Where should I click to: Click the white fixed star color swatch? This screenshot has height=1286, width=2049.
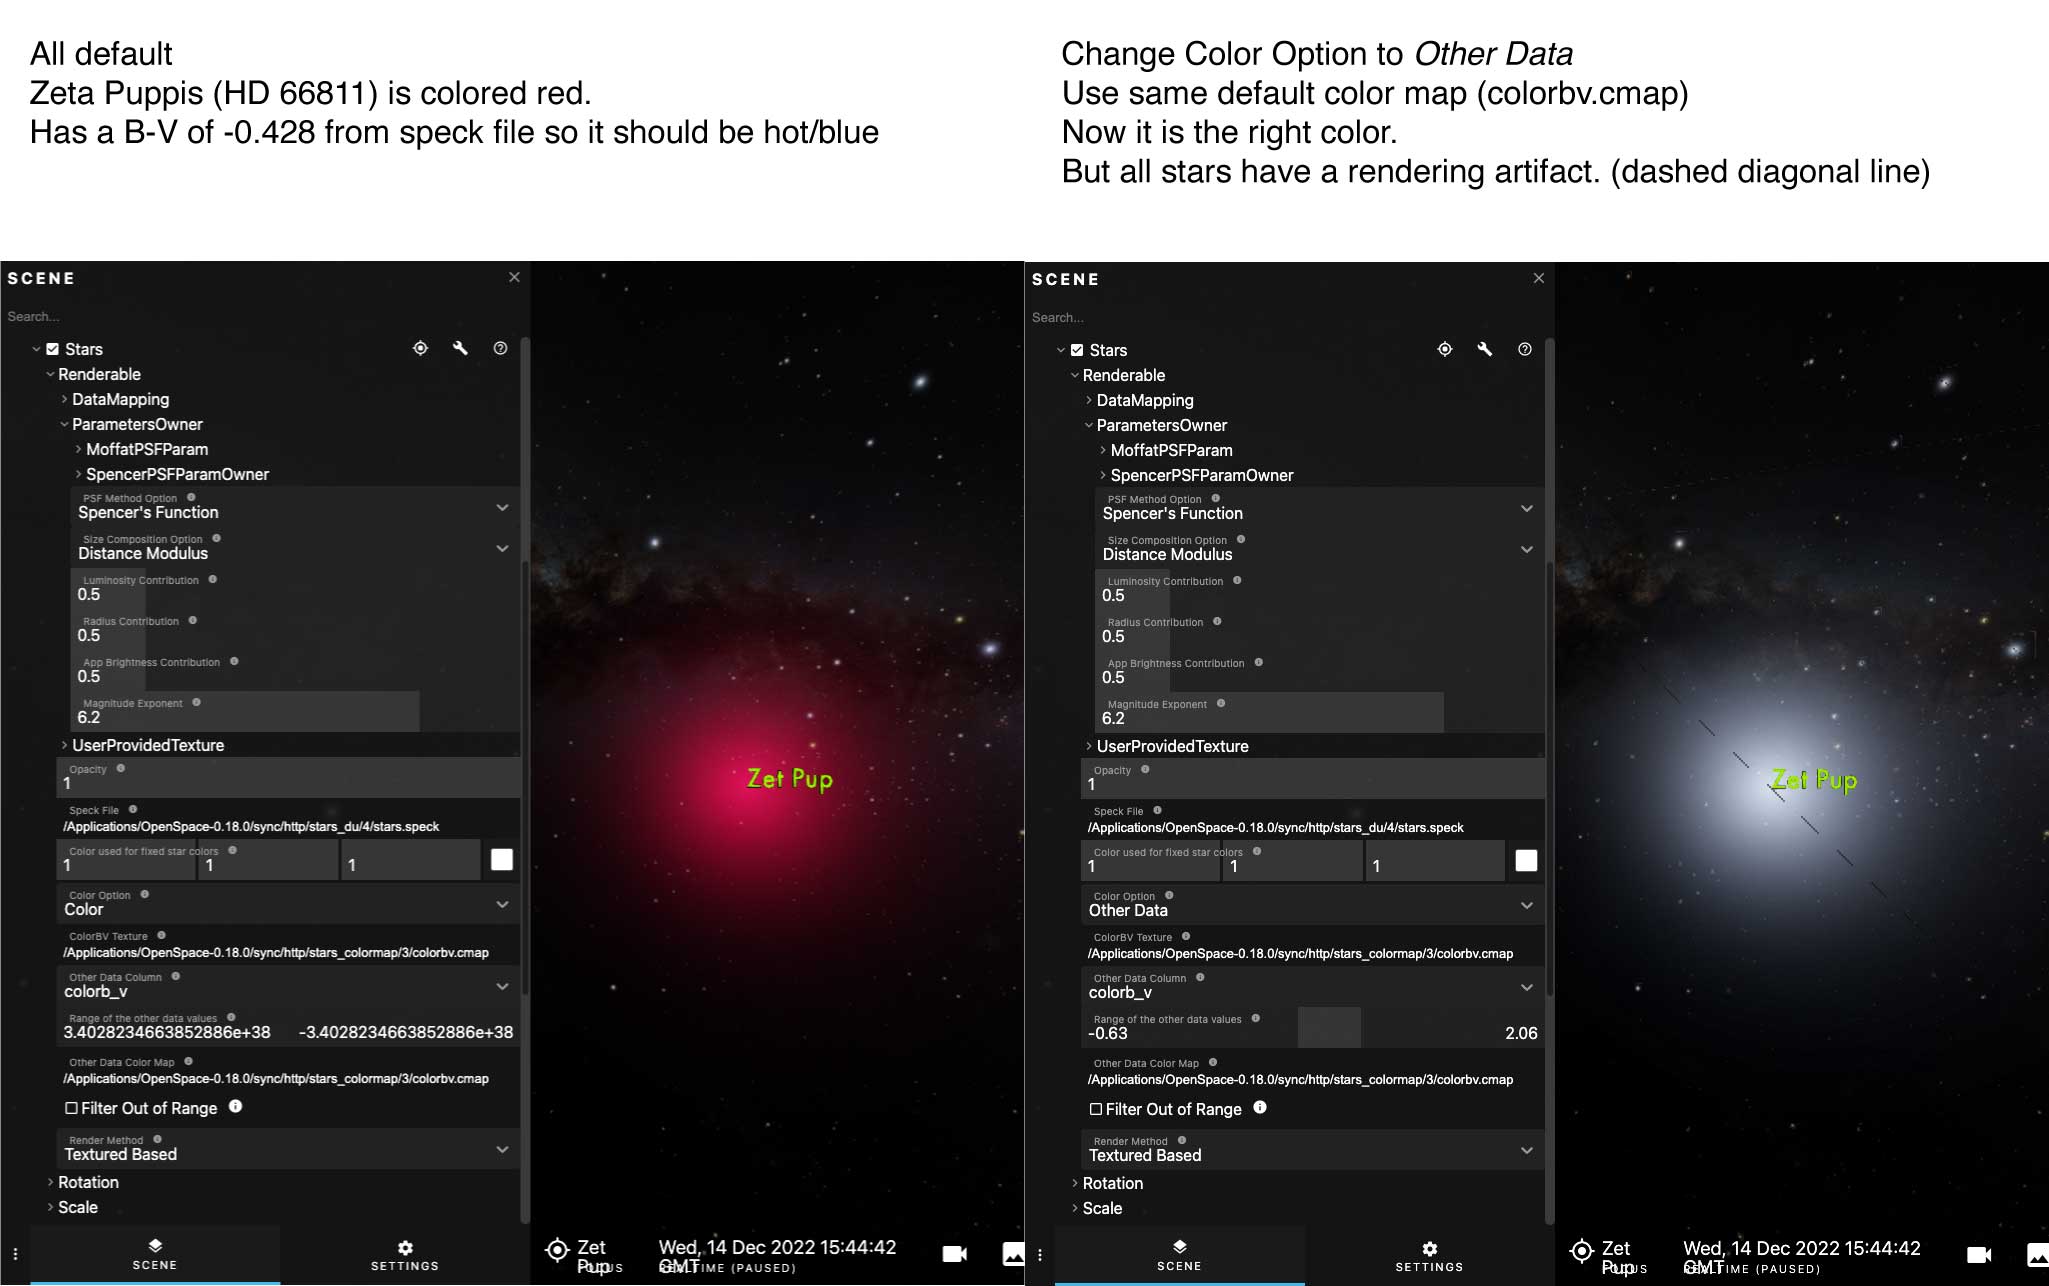pyautogui.click(x=501, y=859)
